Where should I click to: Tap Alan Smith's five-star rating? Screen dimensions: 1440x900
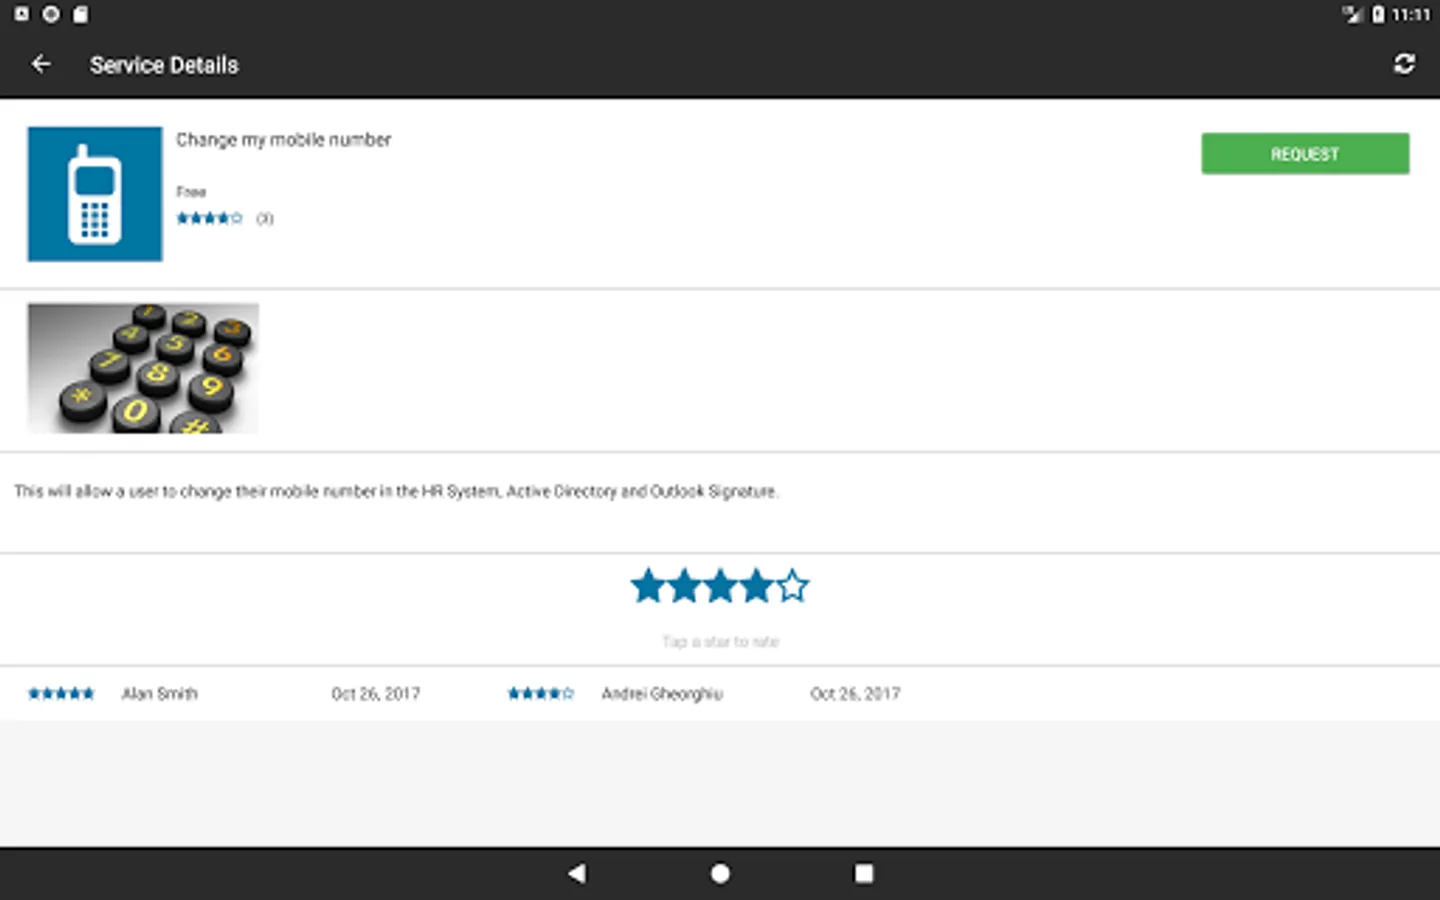(61, 694)
